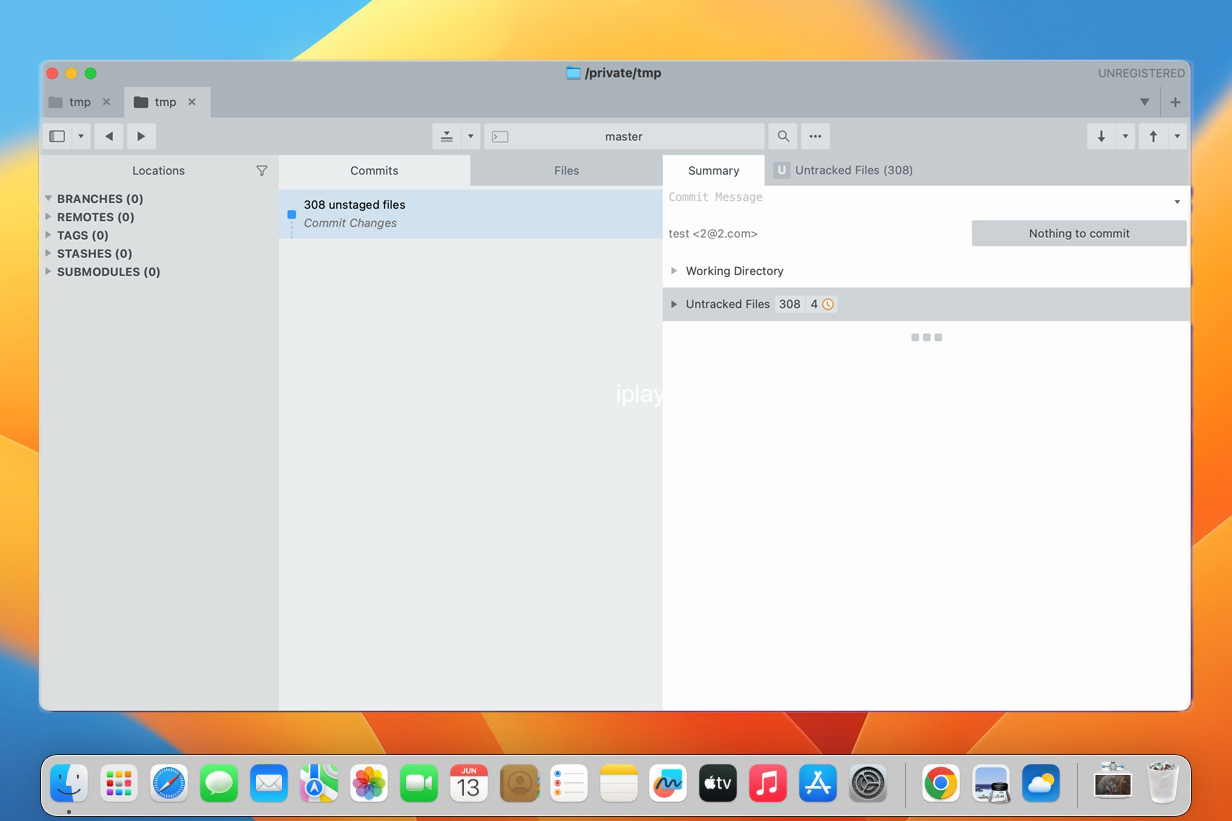
Task: Expand the SUBMODULES section
Action: tap(48, 271)
